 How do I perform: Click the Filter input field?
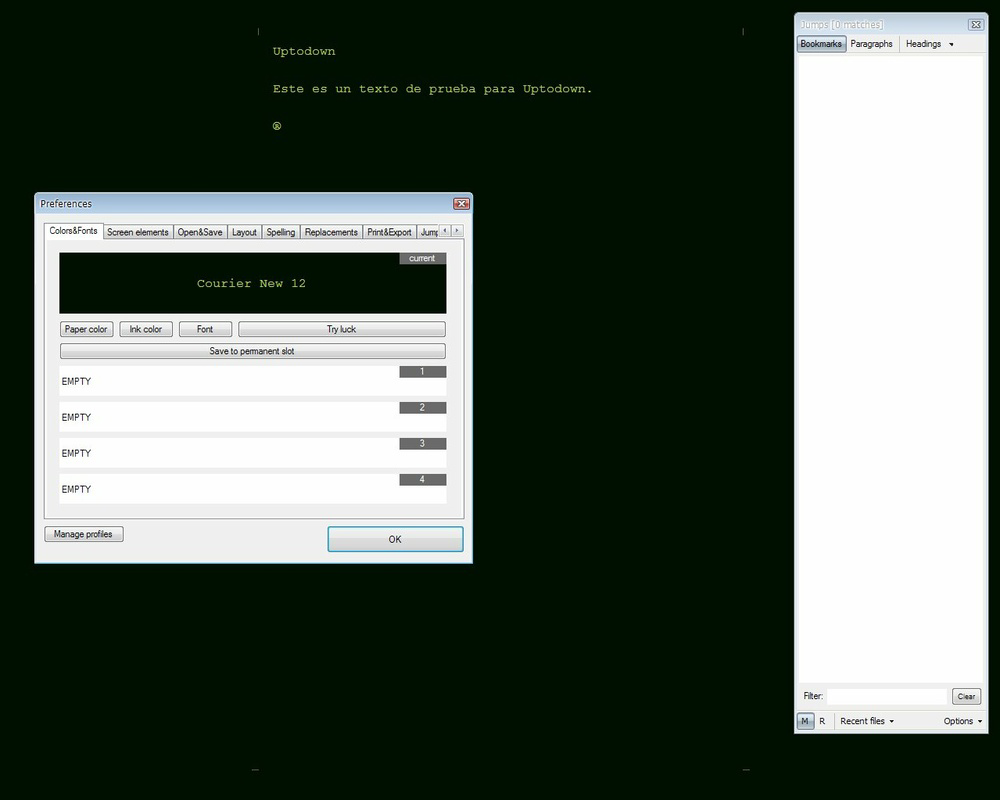point(887,696)
